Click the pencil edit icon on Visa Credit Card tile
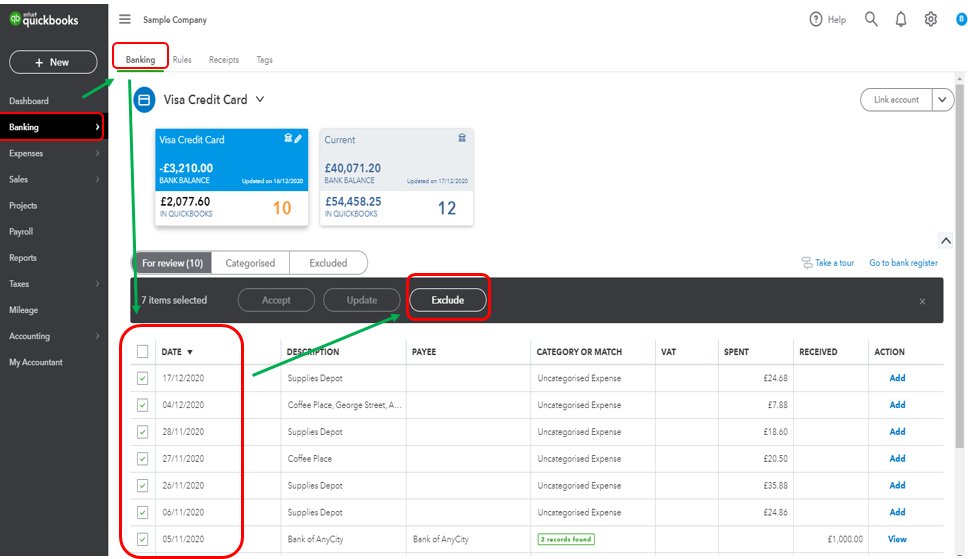This screenshot has width=968, height=559. pyautogui.click(x=298, y=138)
